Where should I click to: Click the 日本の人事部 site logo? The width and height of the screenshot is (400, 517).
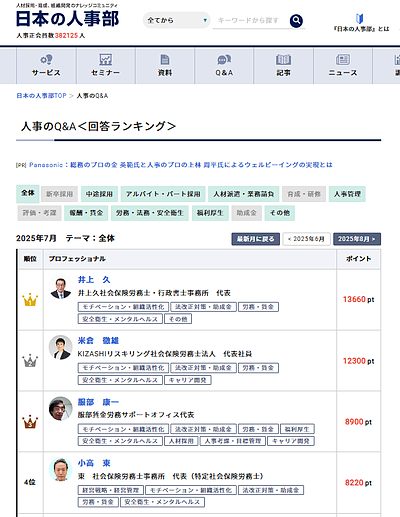pos(67,19)
